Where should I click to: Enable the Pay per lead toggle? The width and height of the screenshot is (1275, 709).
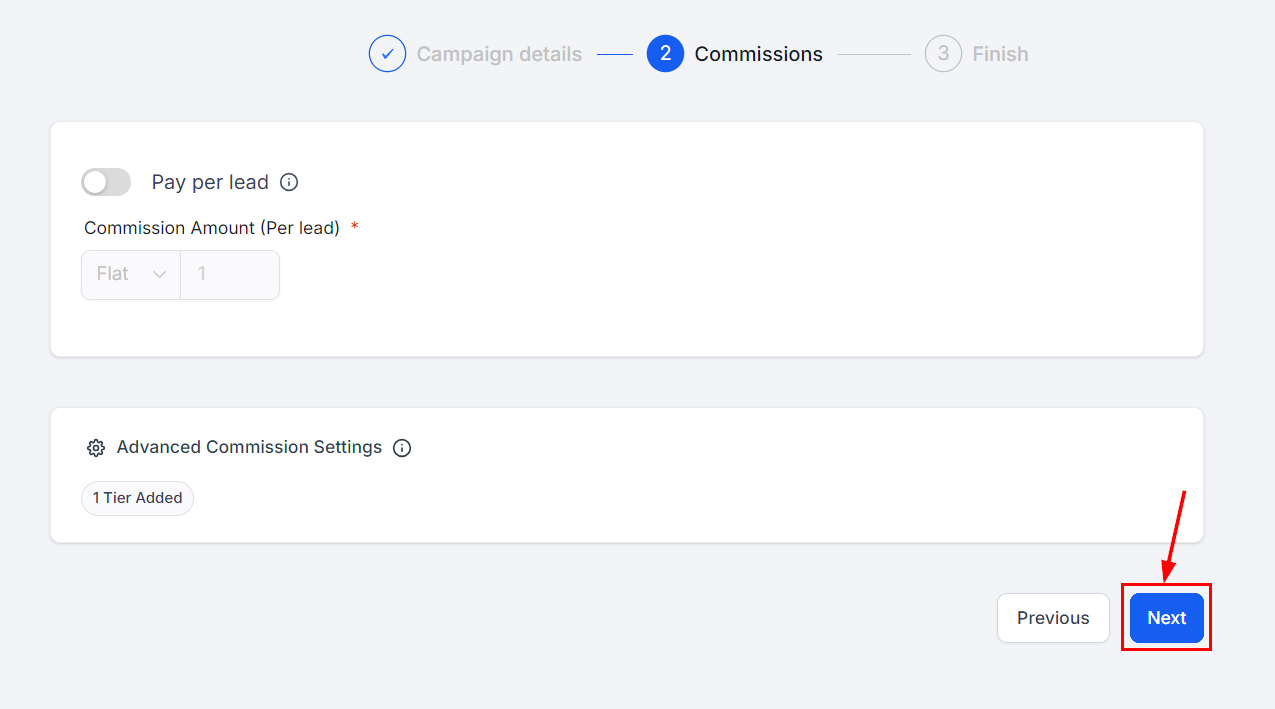[106, 182]
